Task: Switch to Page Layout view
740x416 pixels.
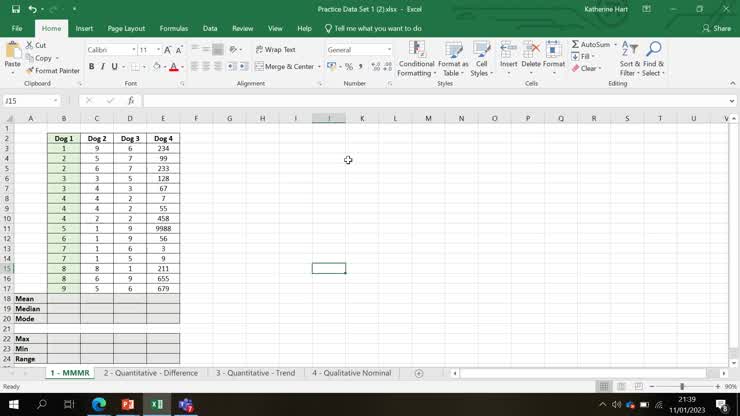Action: (x=621, y=387)
